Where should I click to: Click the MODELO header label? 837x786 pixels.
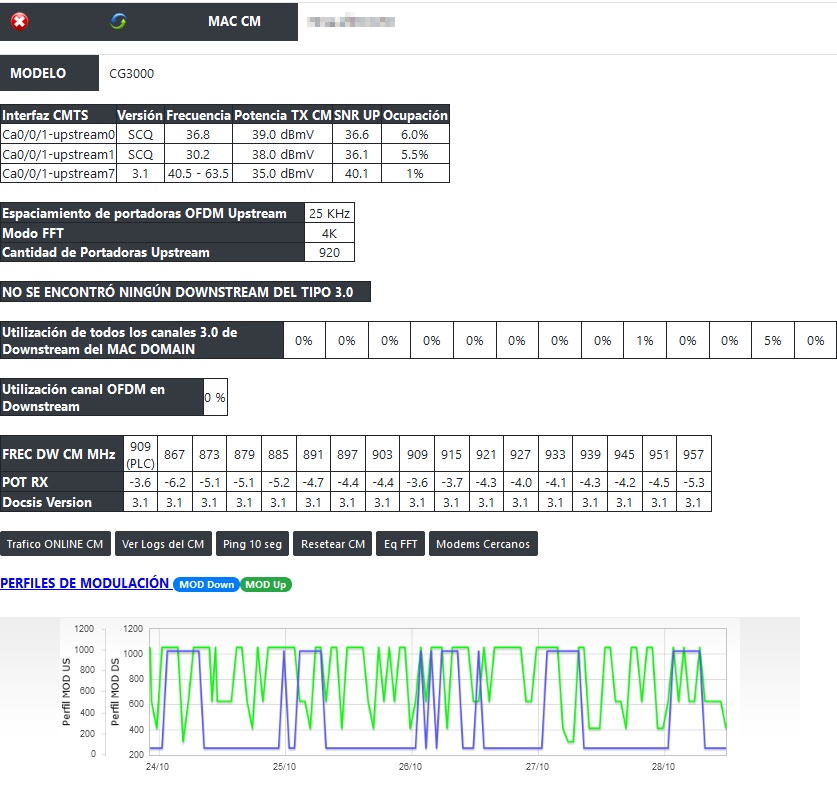[x=38, y=73]
